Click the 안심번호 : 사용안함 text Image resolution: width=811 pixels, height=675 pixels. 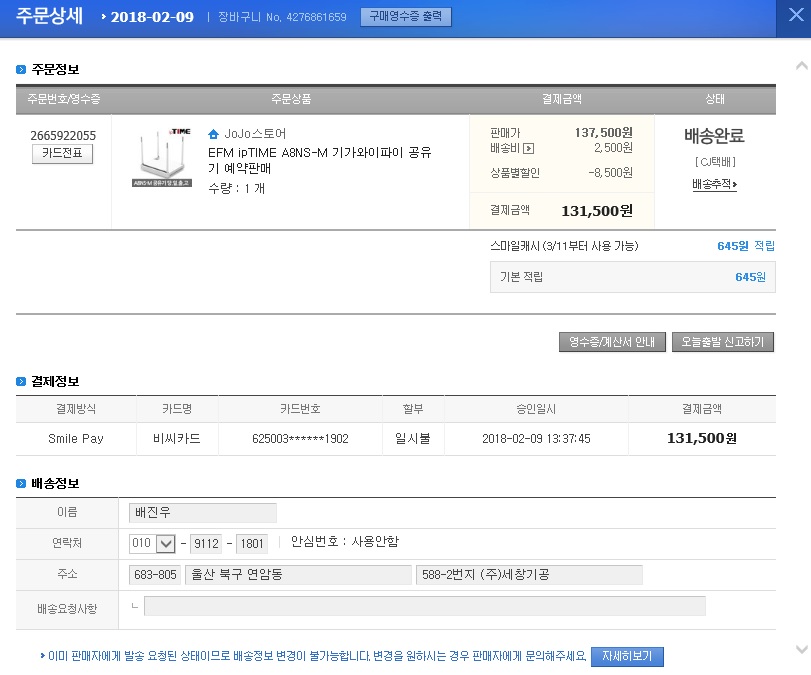345,542
